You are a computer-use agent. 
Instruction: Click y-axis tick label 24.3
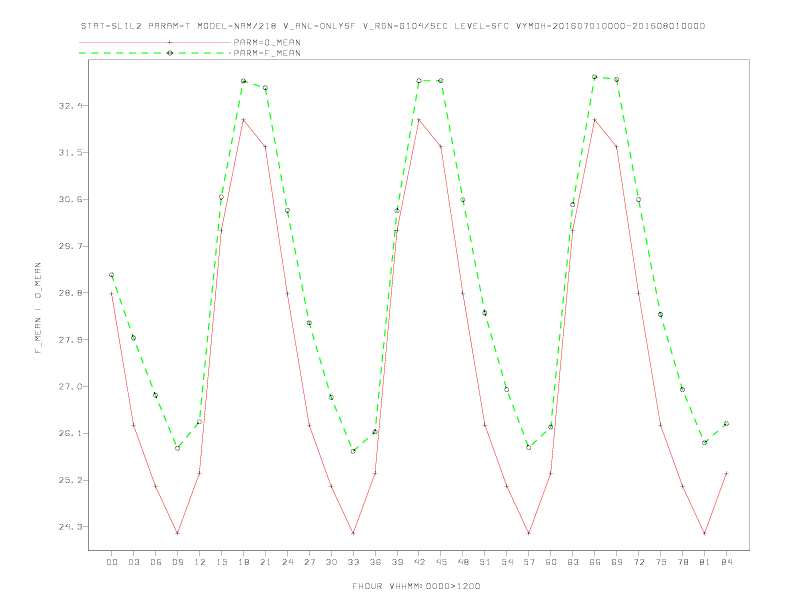pos(69,527)
